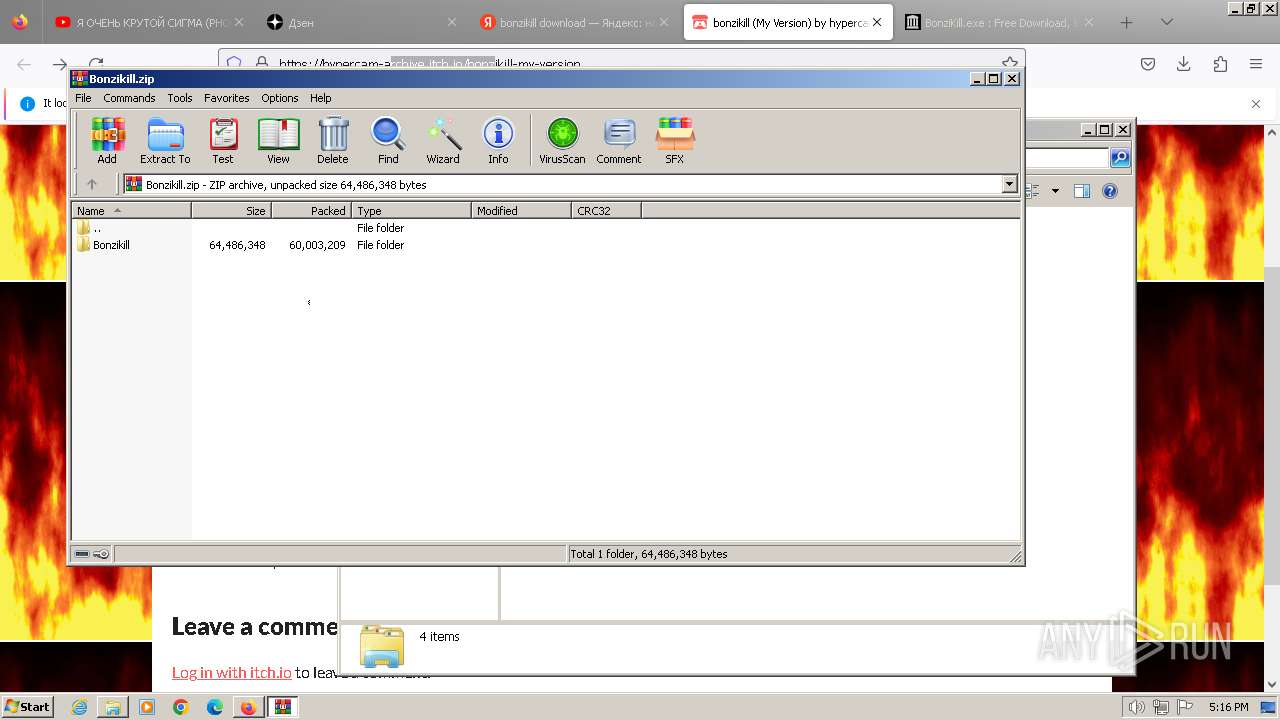Open the list all tabs dropdown
The width and height of the screenshot is (1280, 720).
coord(1166,22)
